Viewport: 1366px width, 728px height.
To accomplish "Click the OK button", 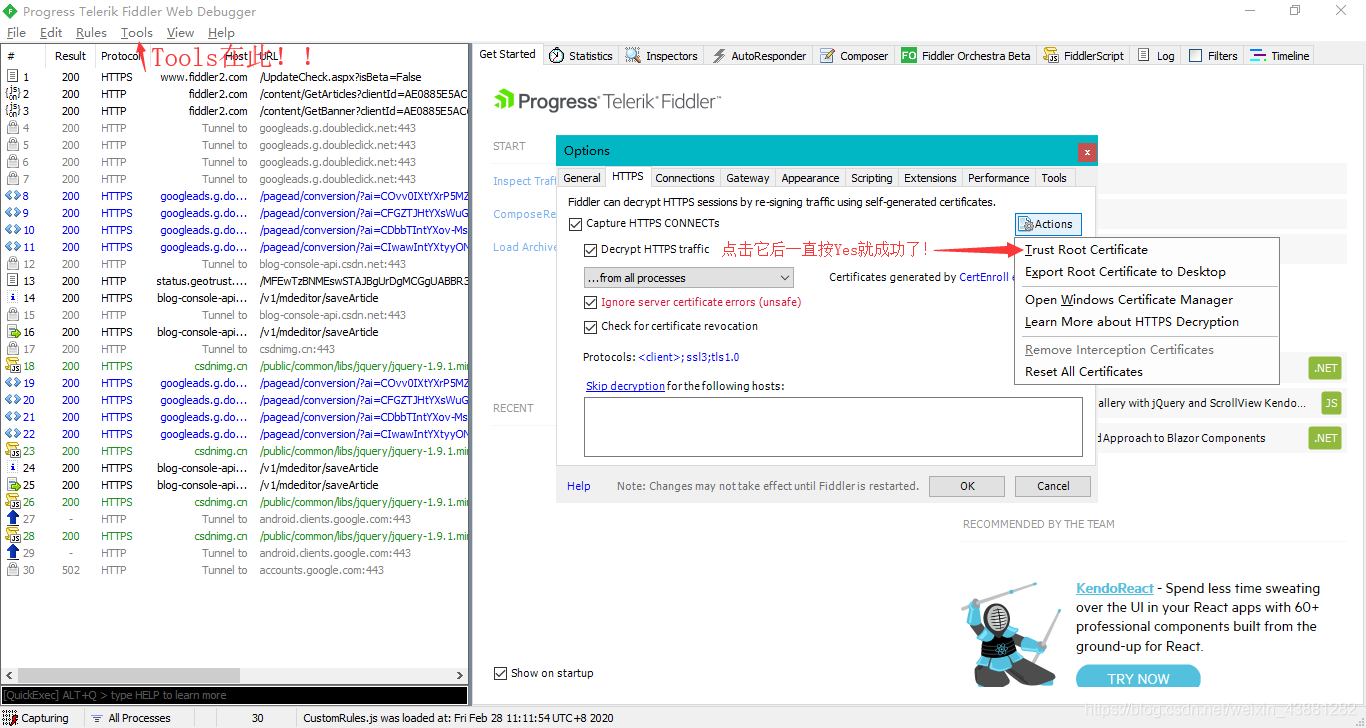I will click(x=967, y=486).
